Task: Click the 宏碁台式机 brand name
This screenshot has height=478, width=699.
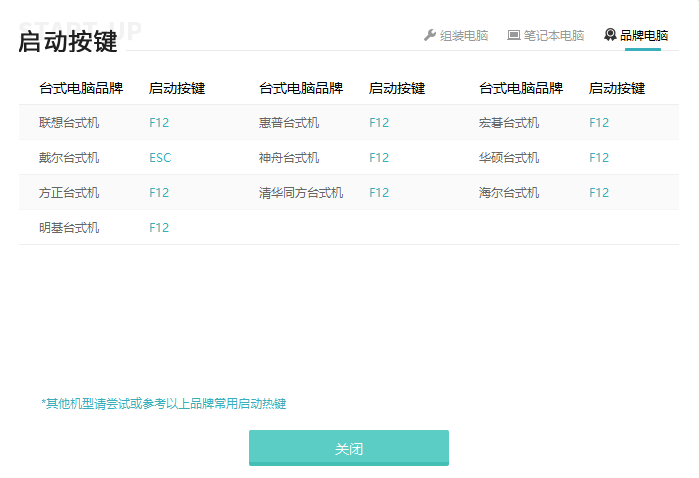Action: click(509, 123)
